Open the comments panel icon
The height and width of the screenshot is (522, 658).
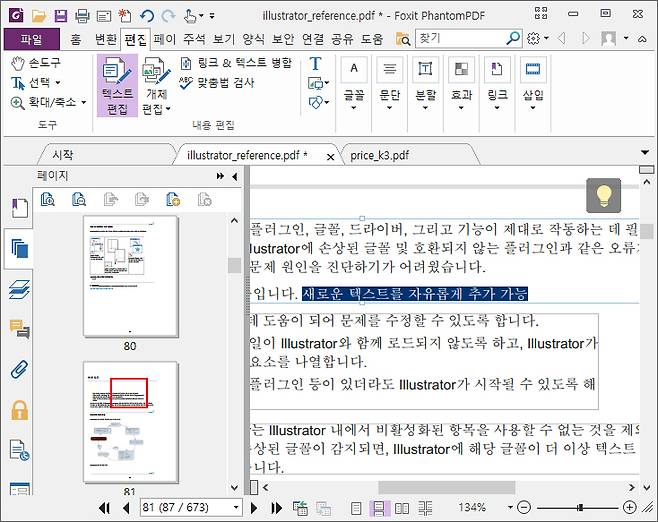click(19, 328)
